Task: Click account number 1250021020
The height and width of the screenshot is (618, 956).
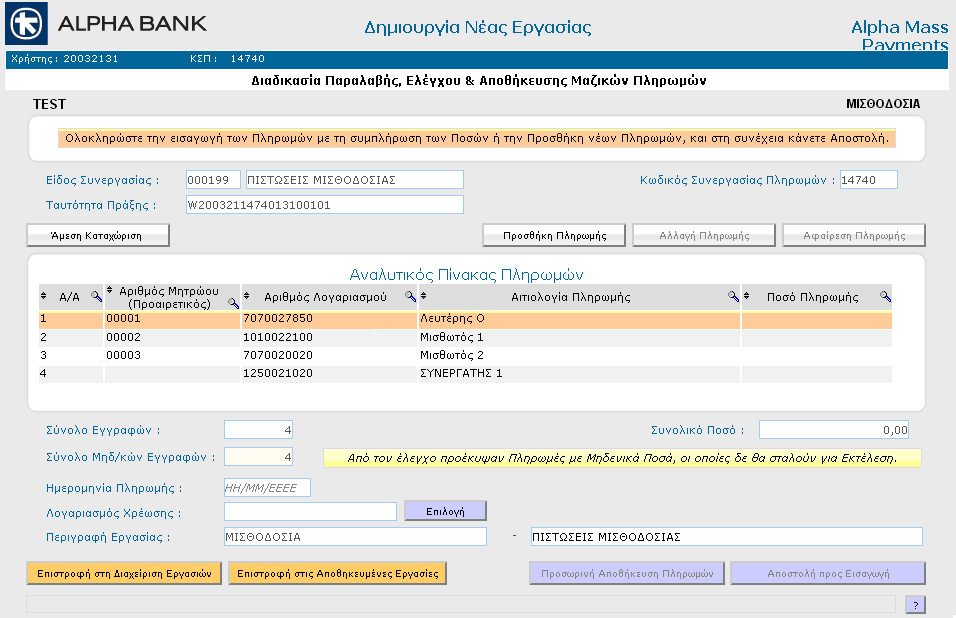Action: (278, 373)
